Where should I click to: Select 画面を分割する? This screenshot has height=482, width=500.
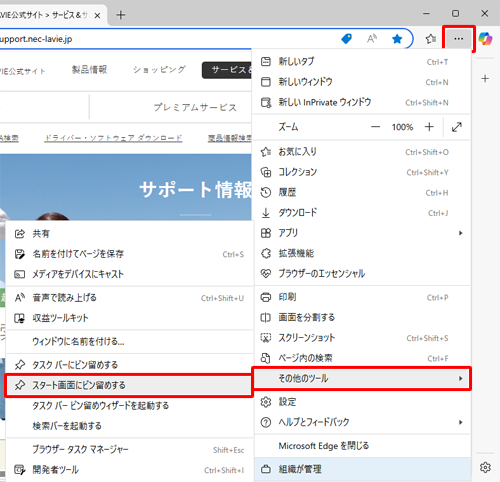[362, 318]
